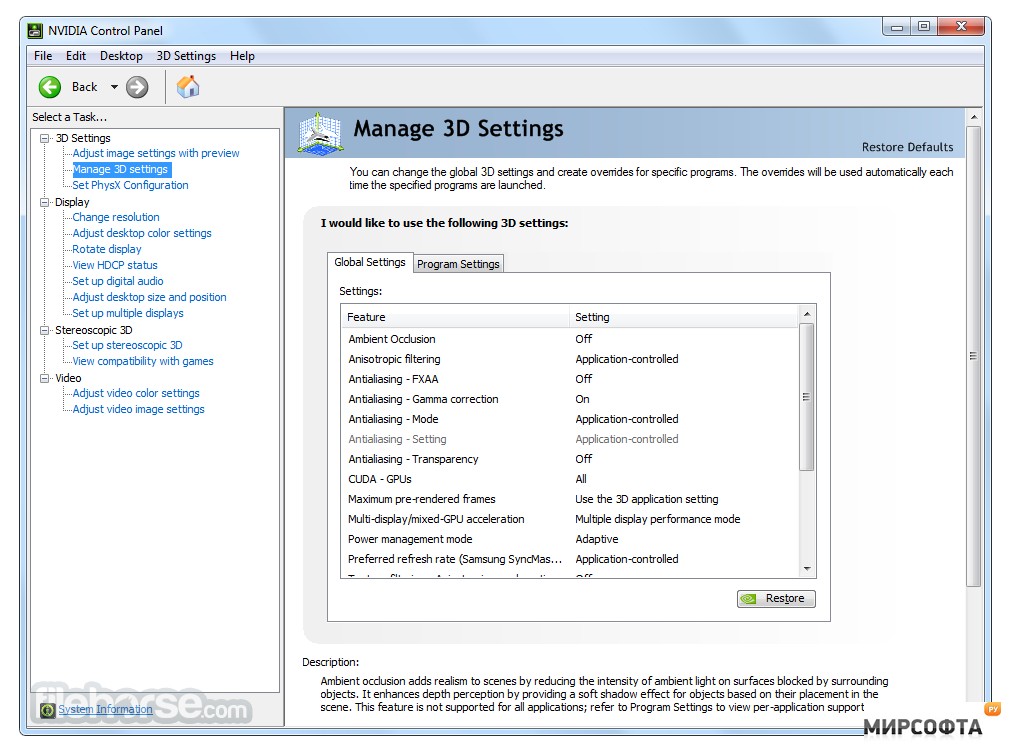This screenshot has height=754, width=1011.
Task: Collapse the 3D Settings tree node
Action: 44,138
